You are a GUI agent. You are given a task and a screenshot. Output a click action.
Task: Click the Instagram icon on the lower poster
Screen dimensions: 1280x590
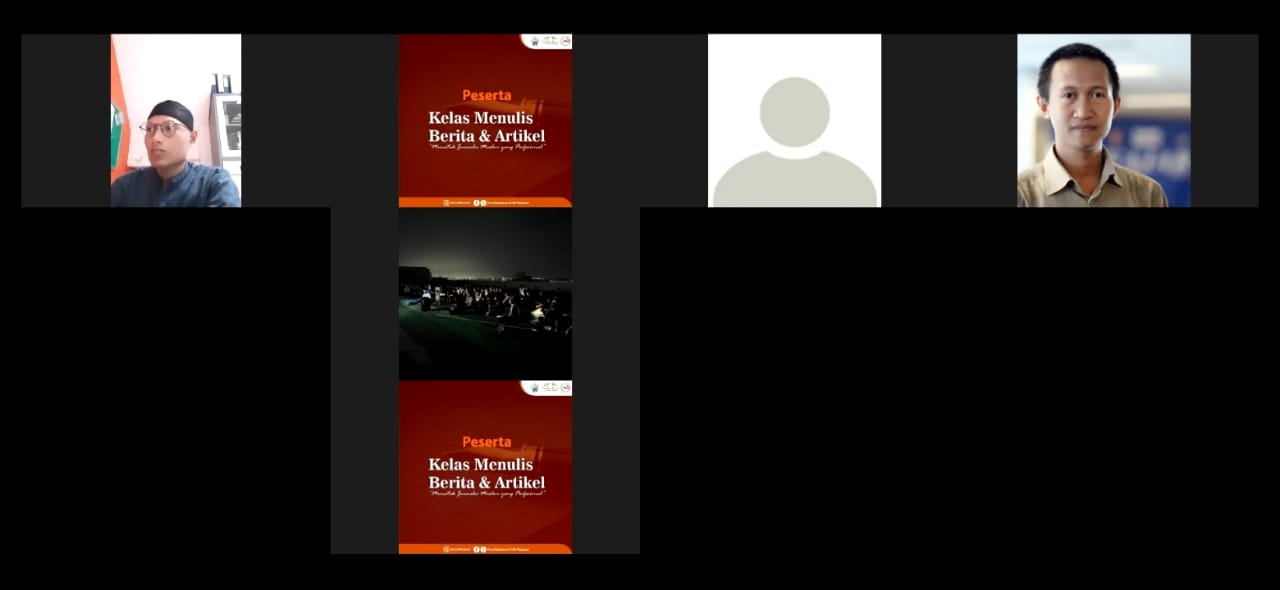point(446,548)
